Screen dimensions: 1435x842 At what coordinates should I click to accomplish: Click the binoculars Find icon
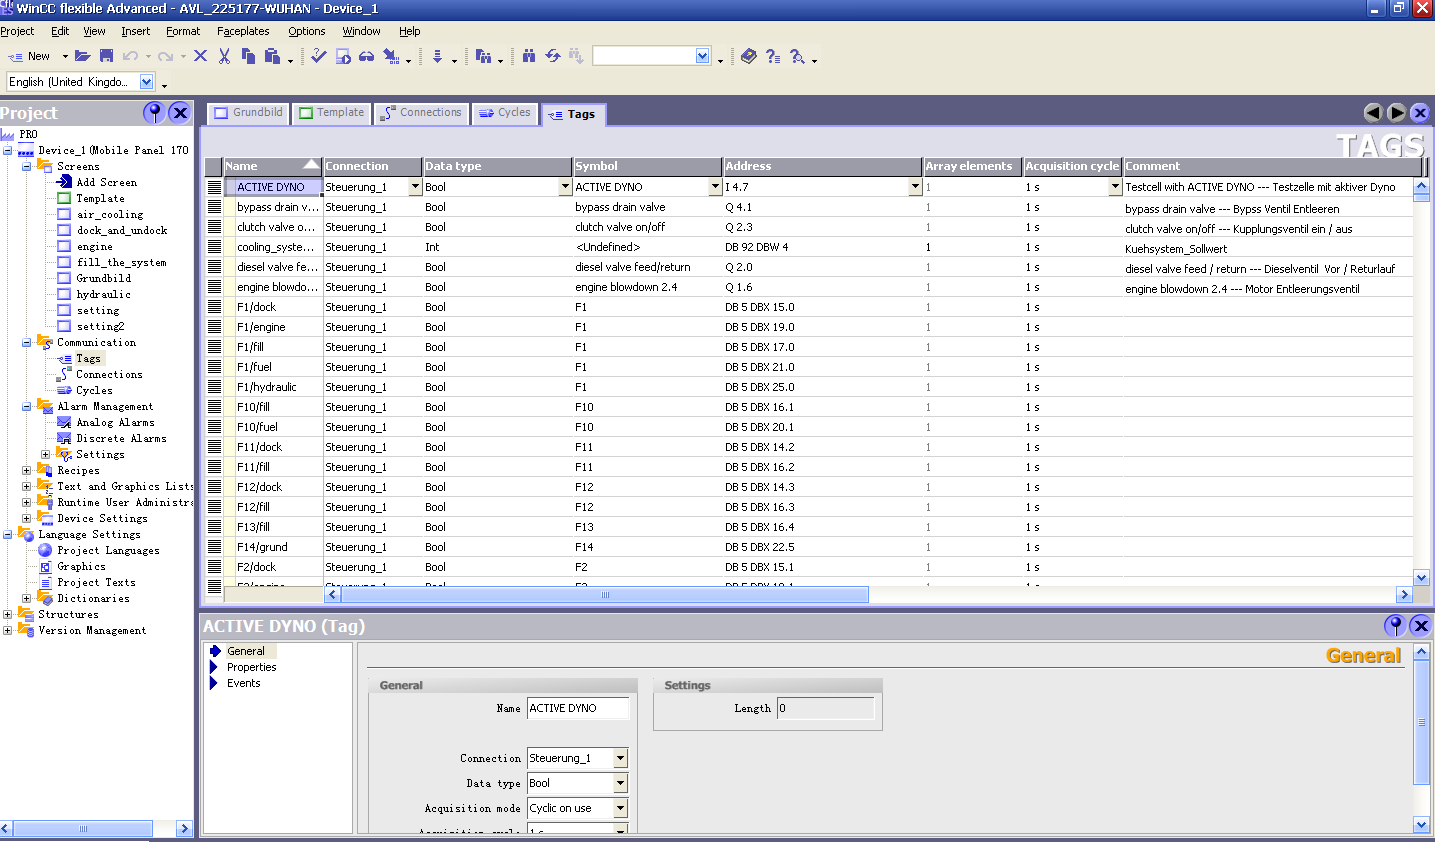pyautogui.click(x=529, y=56)
